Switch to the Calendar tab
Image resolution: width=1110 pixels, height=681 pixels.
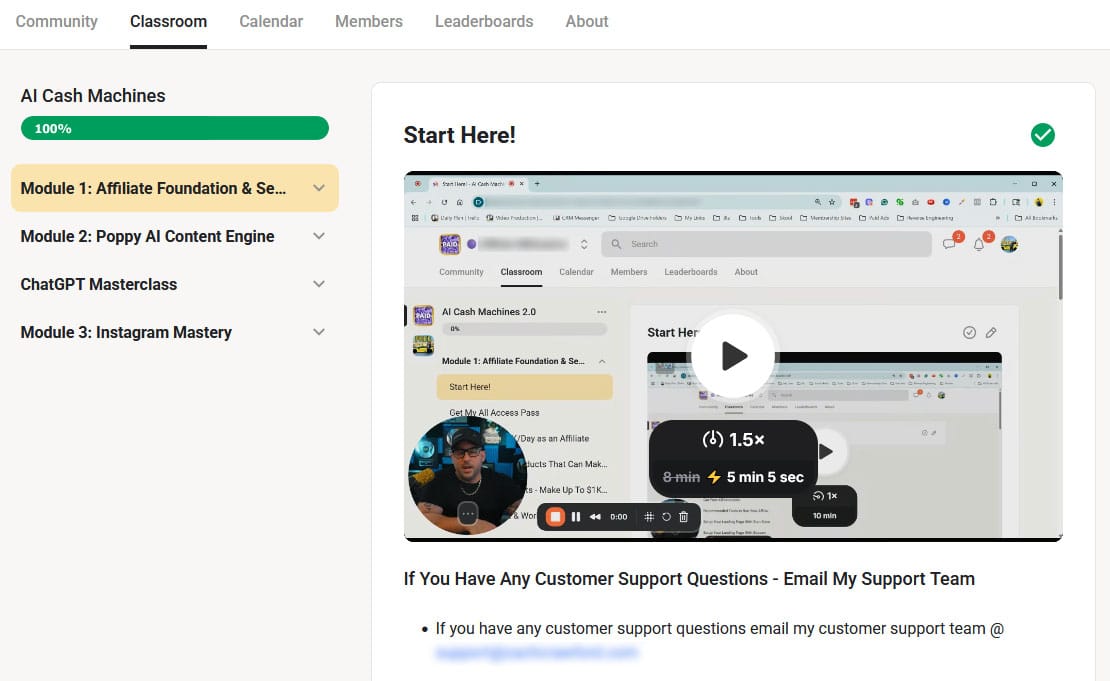271,21
